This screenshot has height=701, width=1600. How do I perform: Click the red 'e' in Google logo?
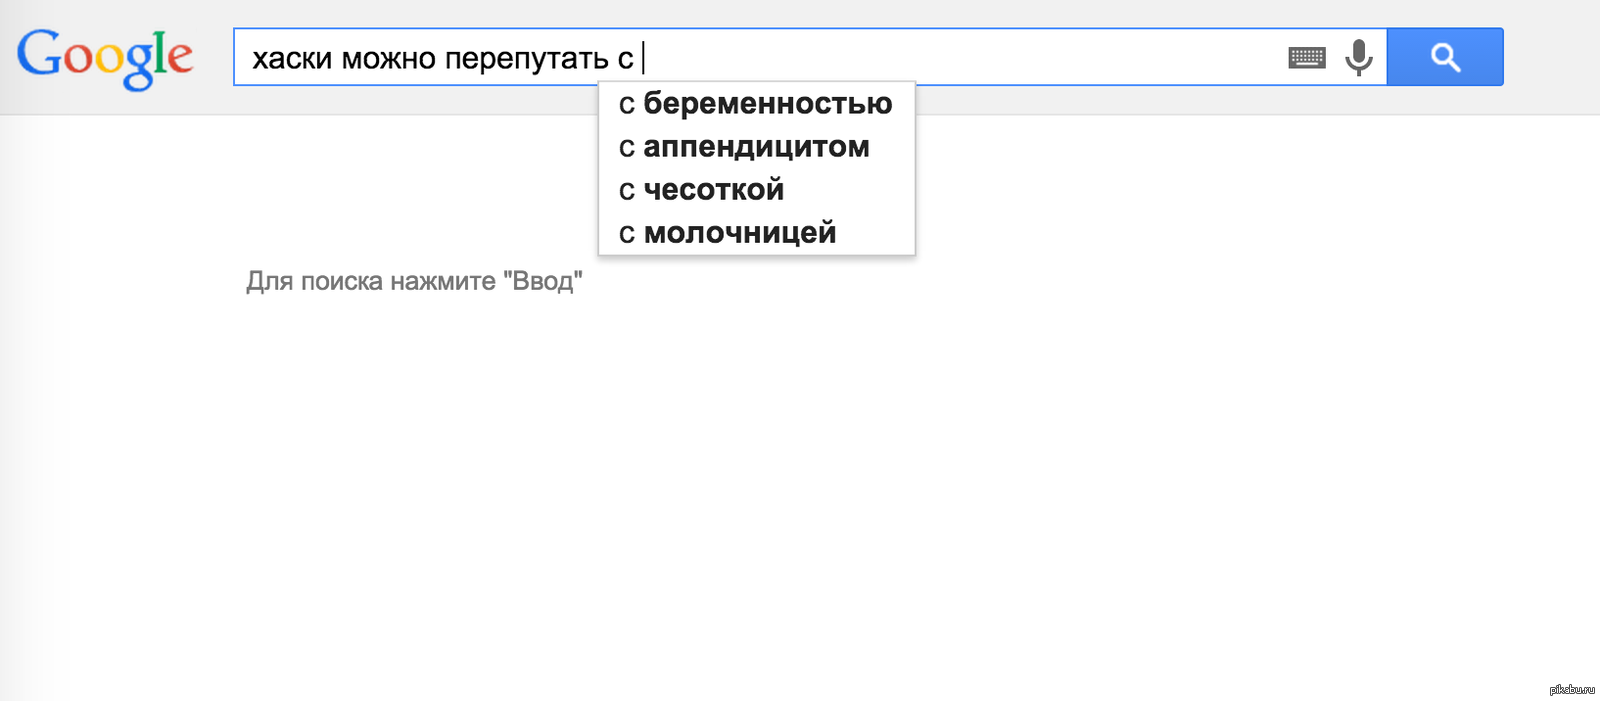(x=179, y=58)
